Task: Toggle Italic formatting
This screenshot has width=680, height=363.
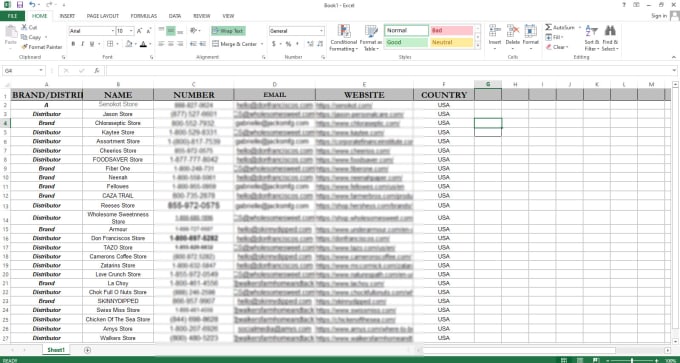Action: 82,44
